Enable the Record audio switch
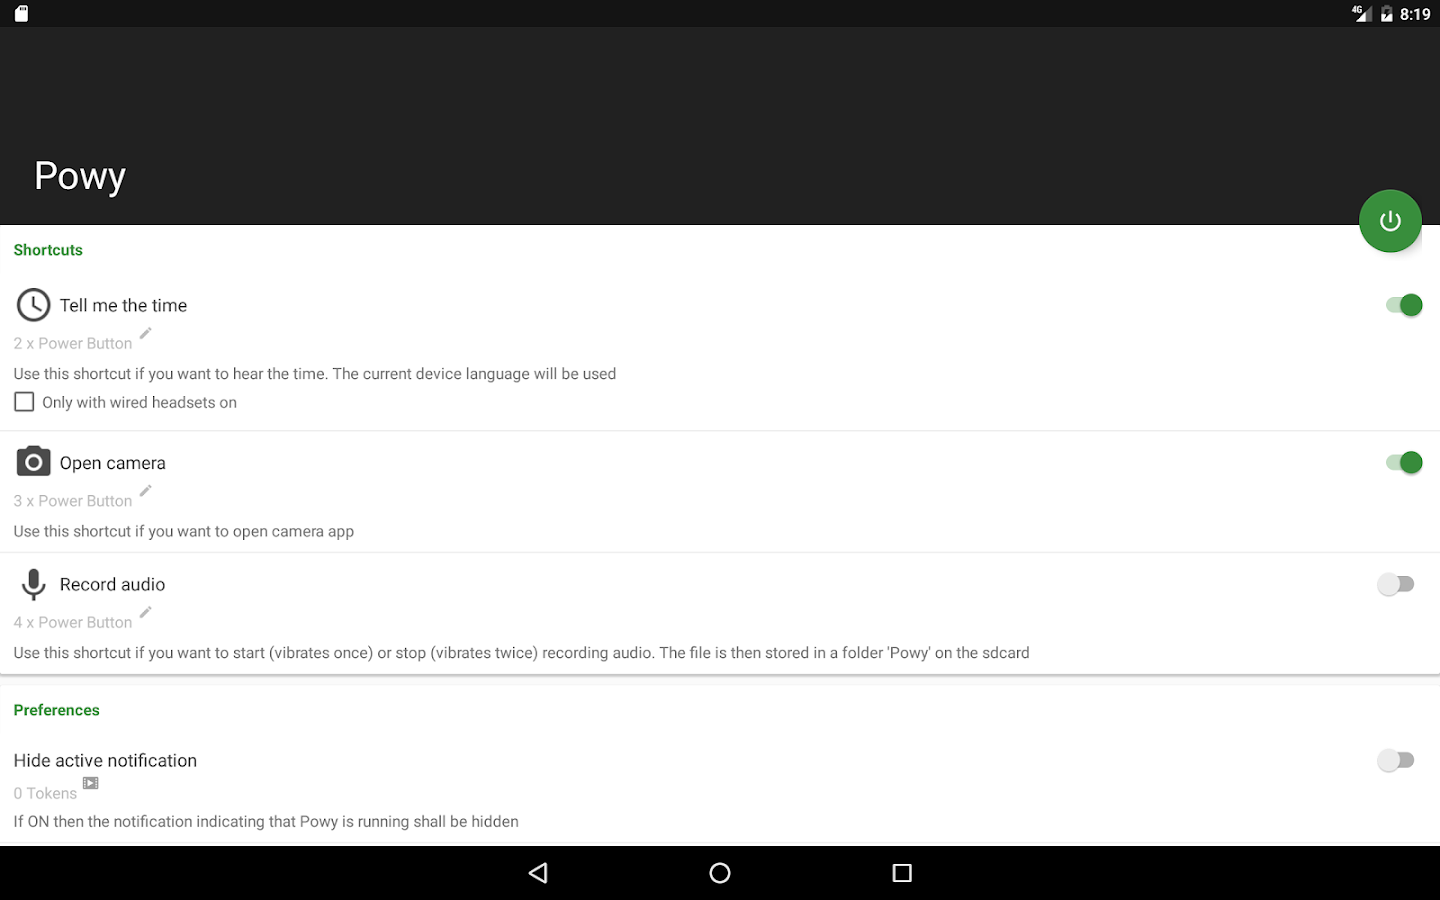The image size is (1440, 900). (1396, 584)
